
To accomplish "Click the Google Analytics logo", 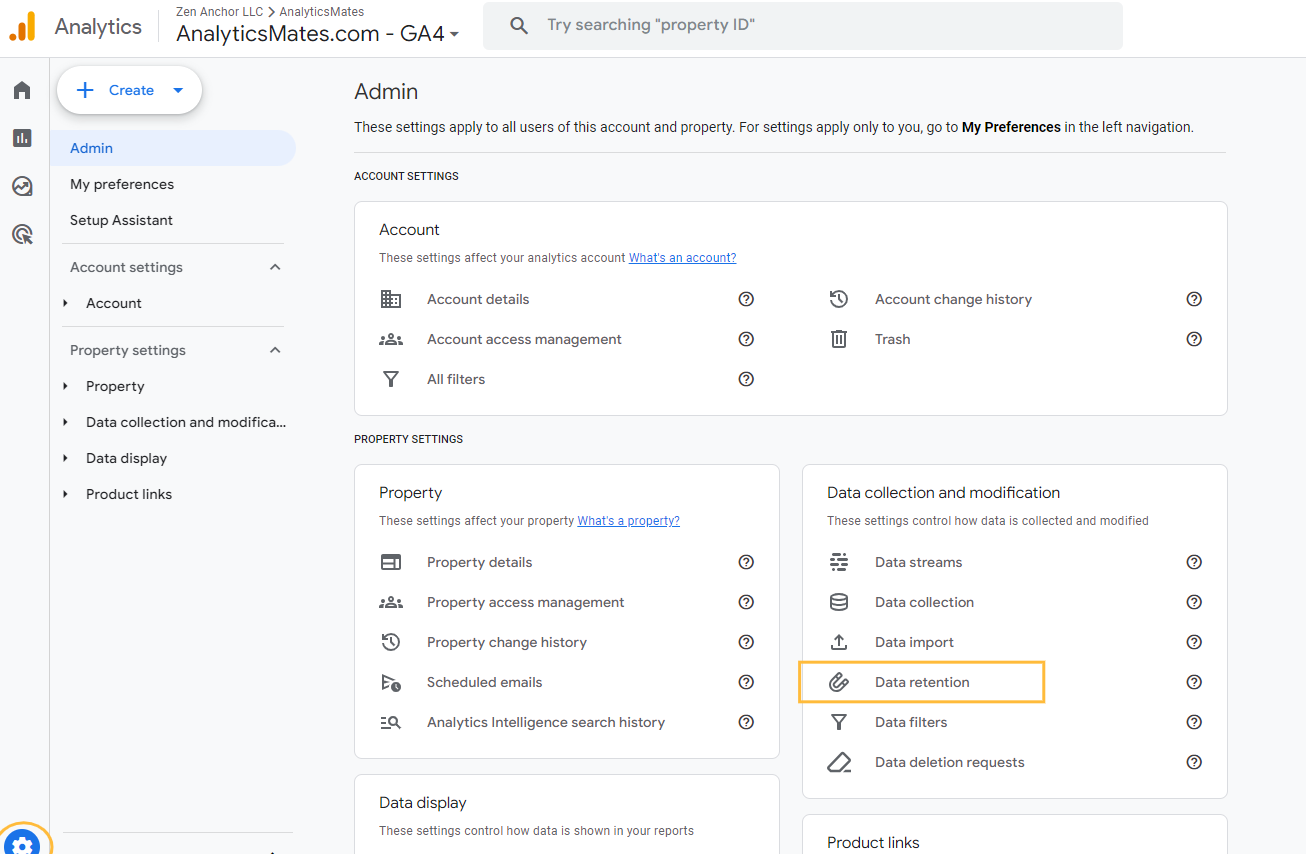I will click(22, 27).
